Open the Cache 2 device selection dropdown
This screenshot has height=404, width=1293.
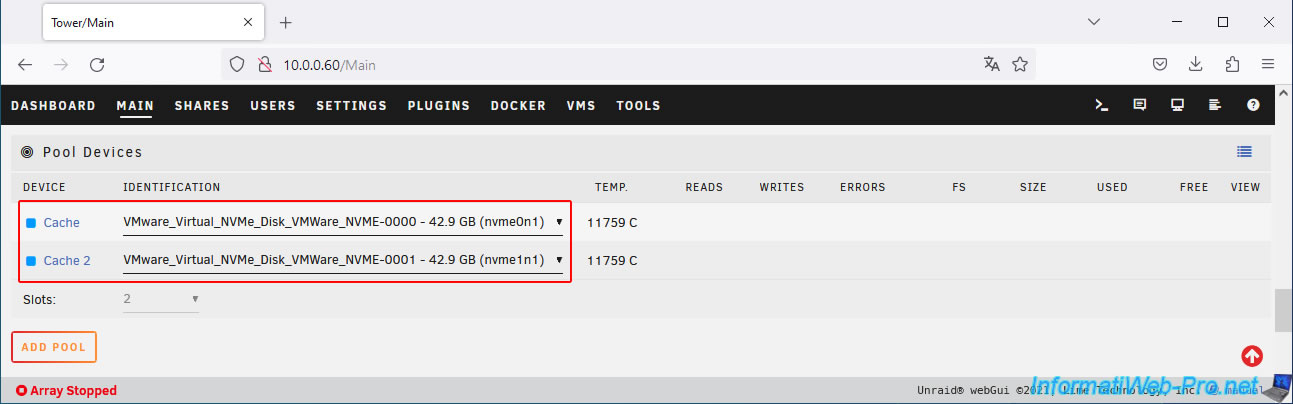point(342,261)
